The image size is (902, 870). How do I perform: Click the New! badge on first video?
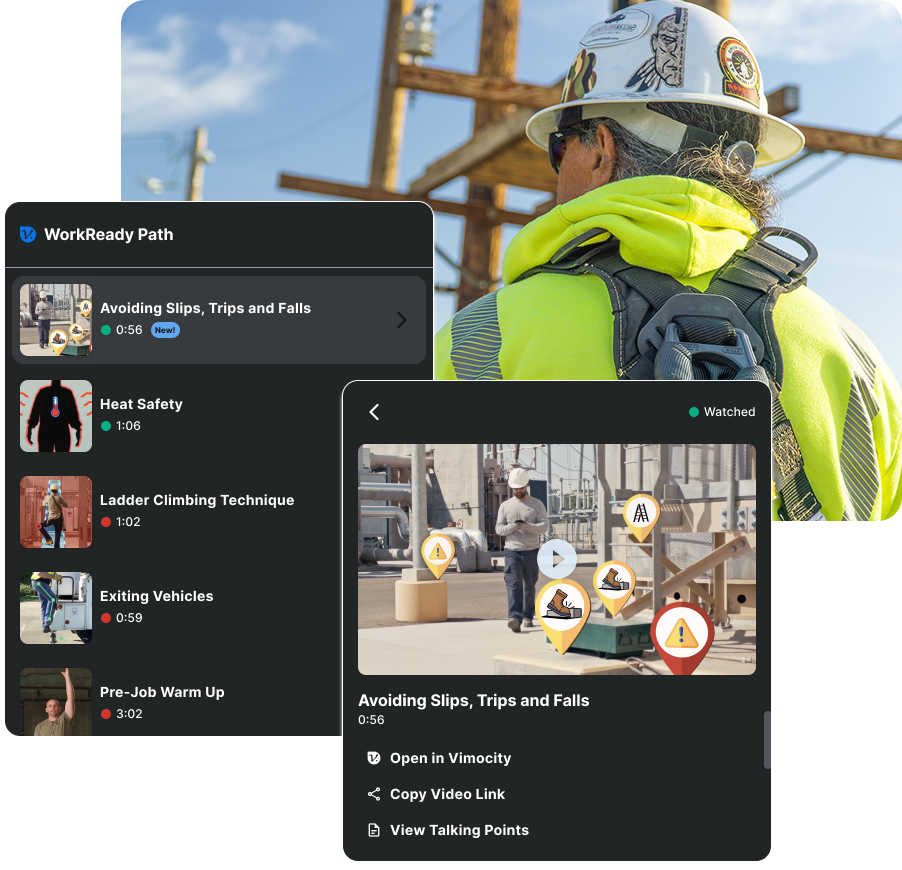tap(165, 330)
